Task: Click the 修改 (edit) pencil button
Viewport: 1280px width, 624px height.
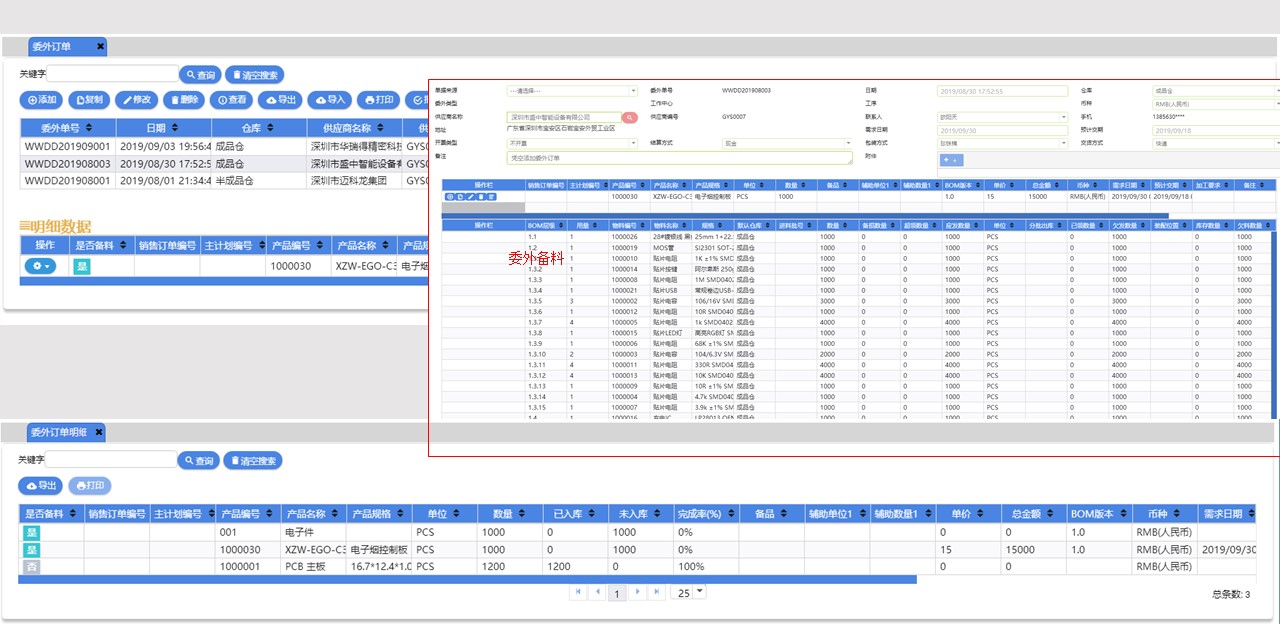Action: click(x=137, y=100)
